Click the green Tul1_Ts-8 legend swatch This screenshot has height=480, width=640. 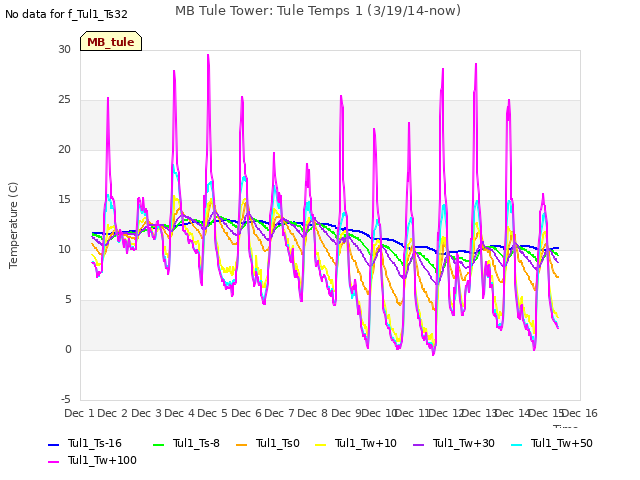[x=158, y=444]
